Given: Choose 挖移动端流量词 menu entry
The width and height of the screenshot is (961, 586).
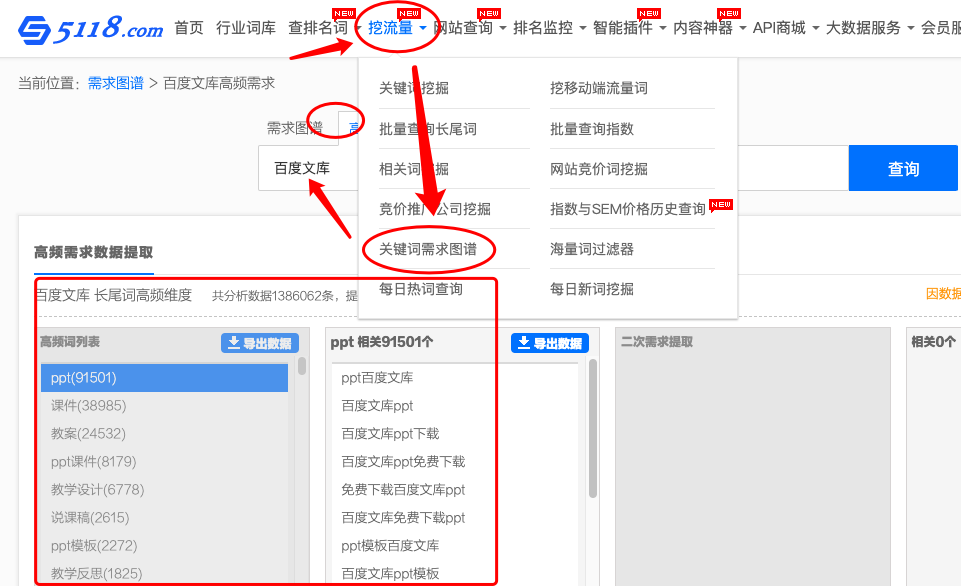Looking at the screenshot, I should click(599, 88).
